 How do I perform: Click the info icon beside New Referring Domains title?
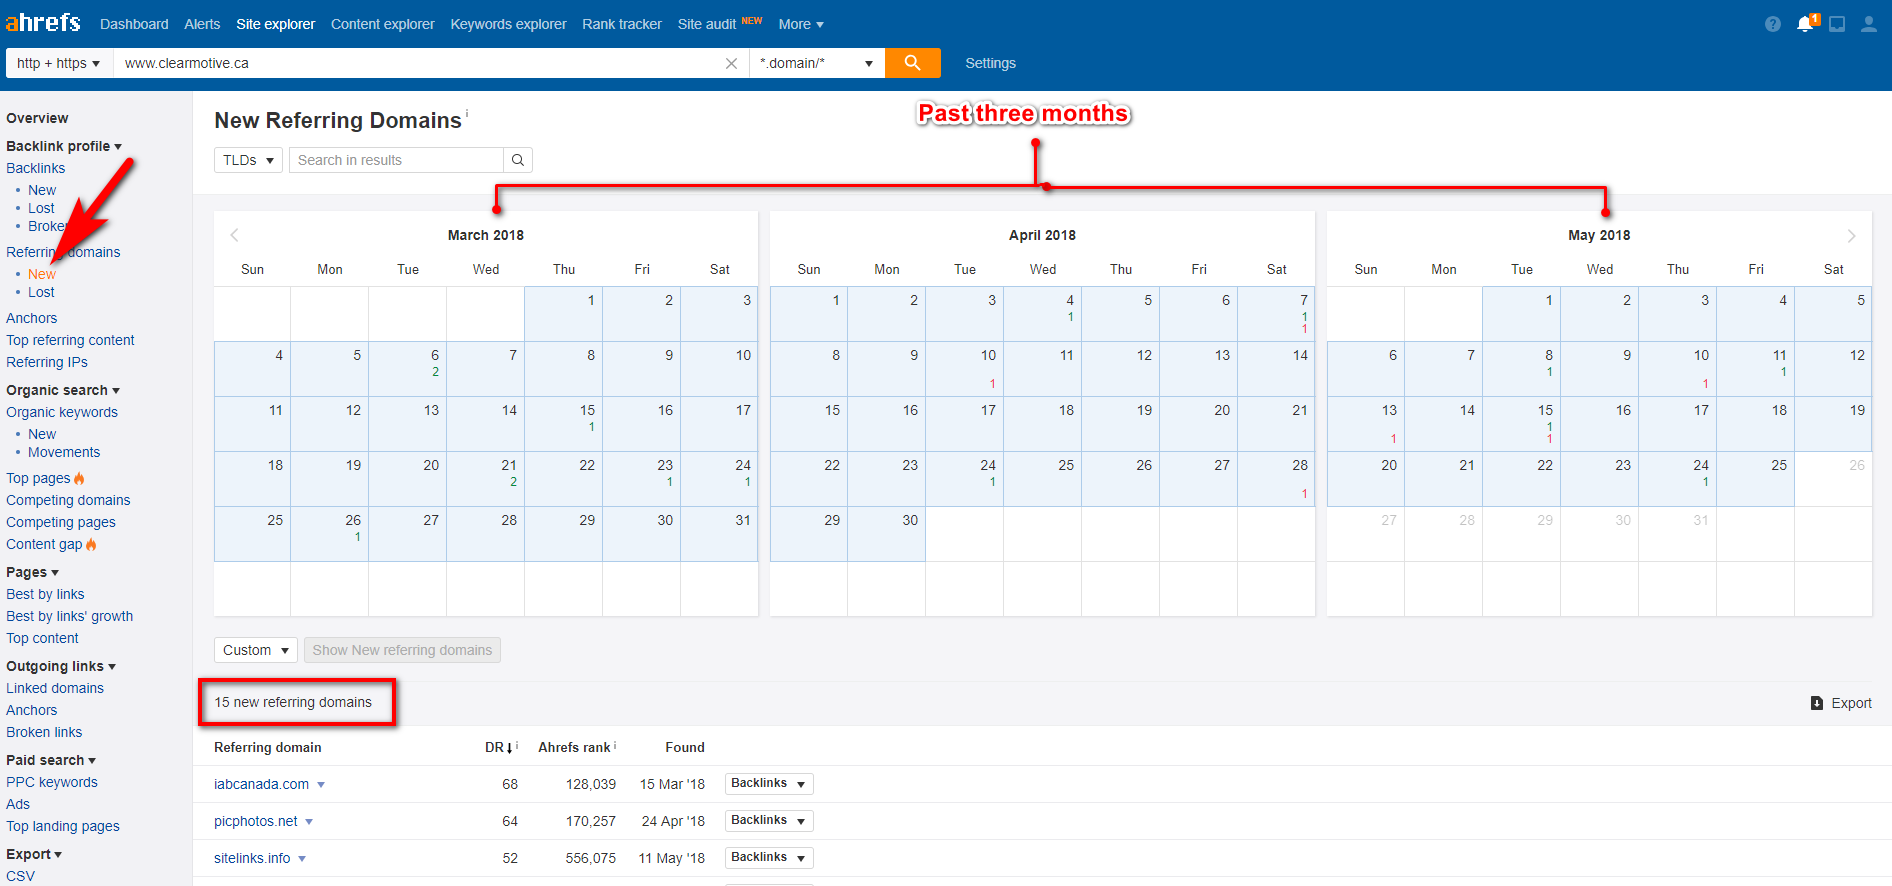pyautogui.click(x=467, y=113)
